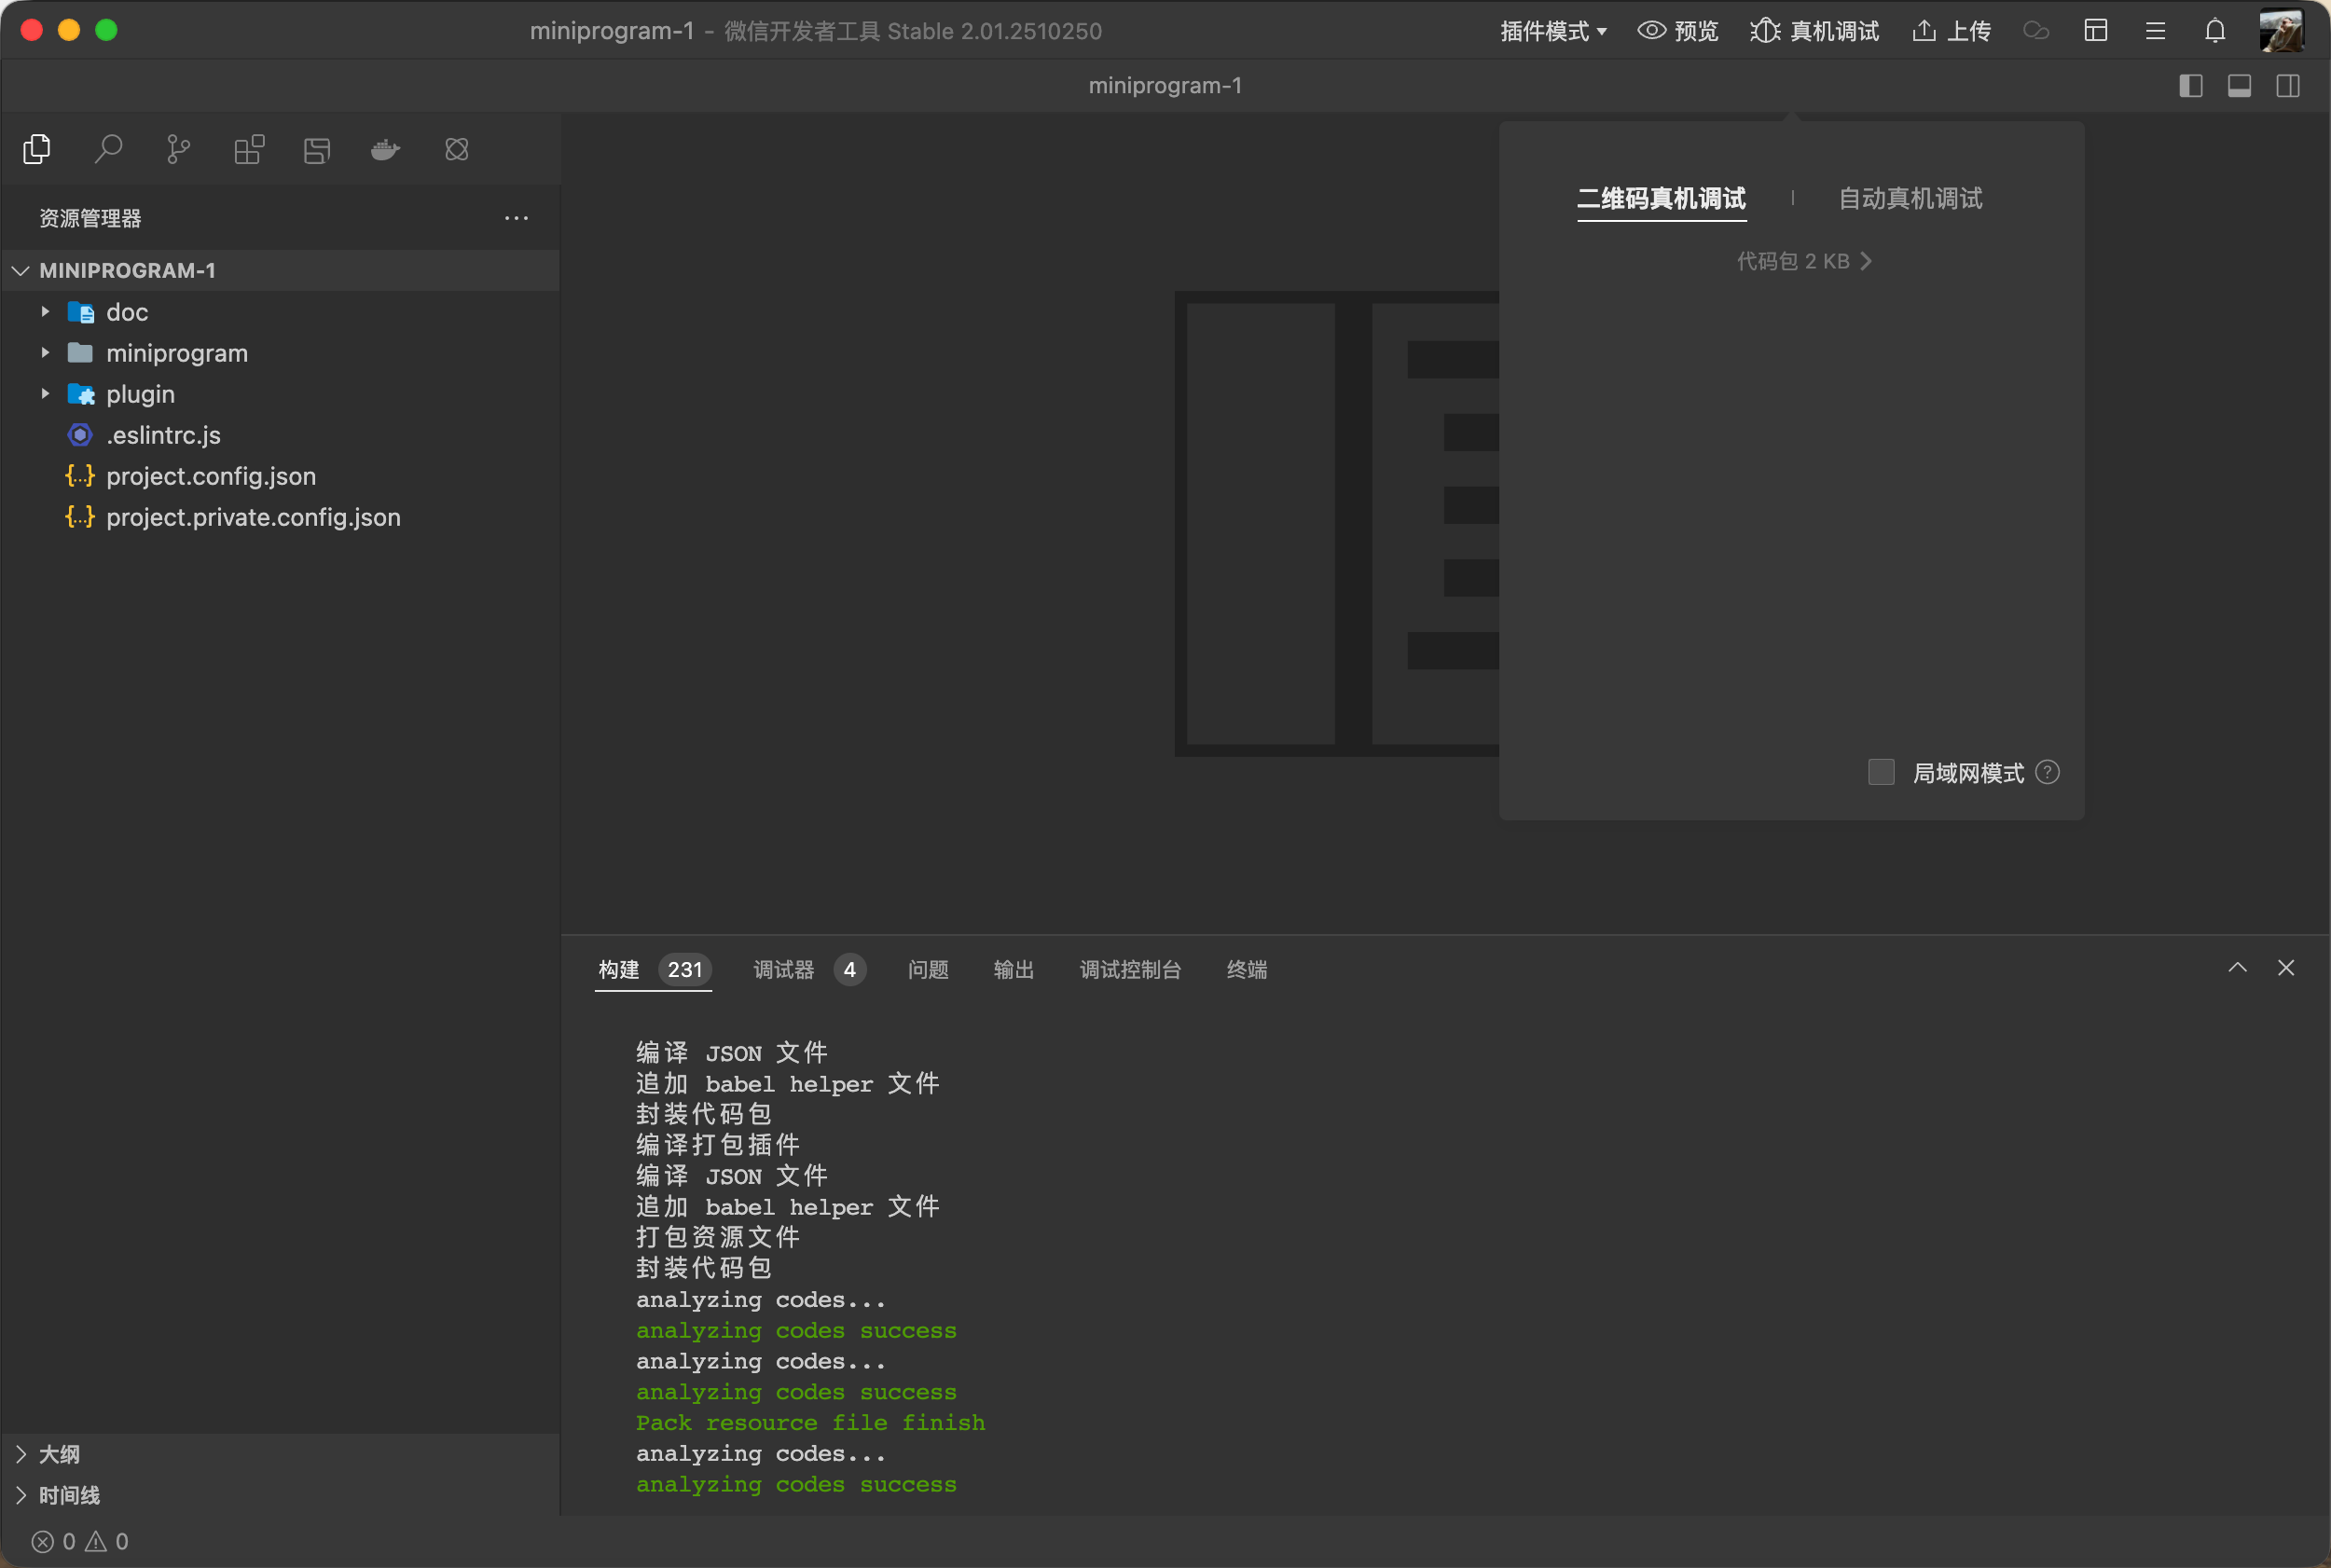Viewport: 2331px width, 1568px height.
Task: Open project.config.json file
Action: (x=210, y=476)
